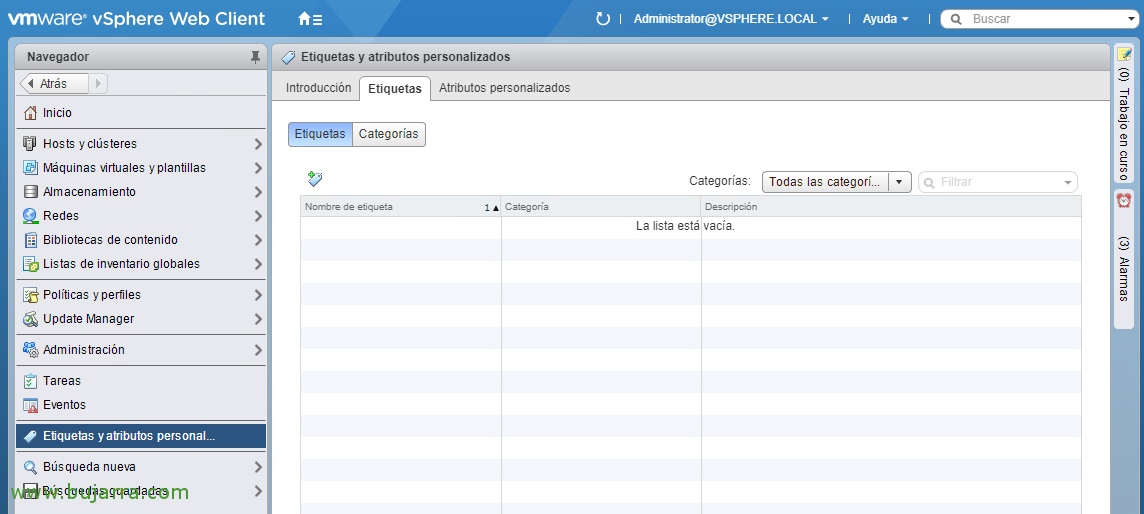Open the Administrator@VSPHERE.LOCAL user dropdown
1144x514 pixels.
pos(731,19)
